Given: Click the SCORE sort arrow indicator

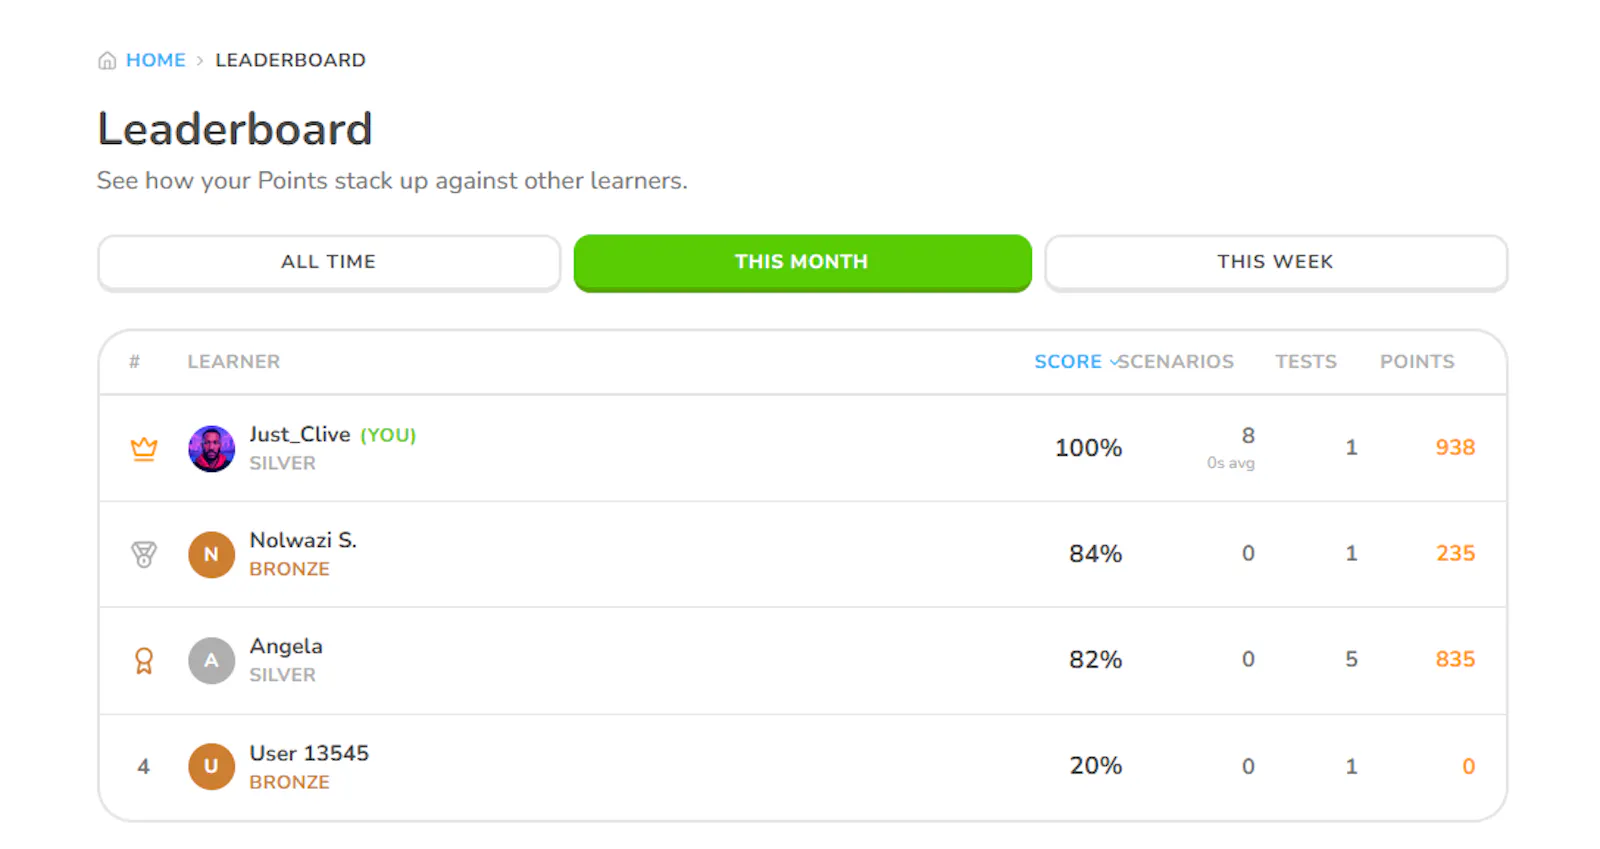Looking at the screenshot, I should point(1114,362).
